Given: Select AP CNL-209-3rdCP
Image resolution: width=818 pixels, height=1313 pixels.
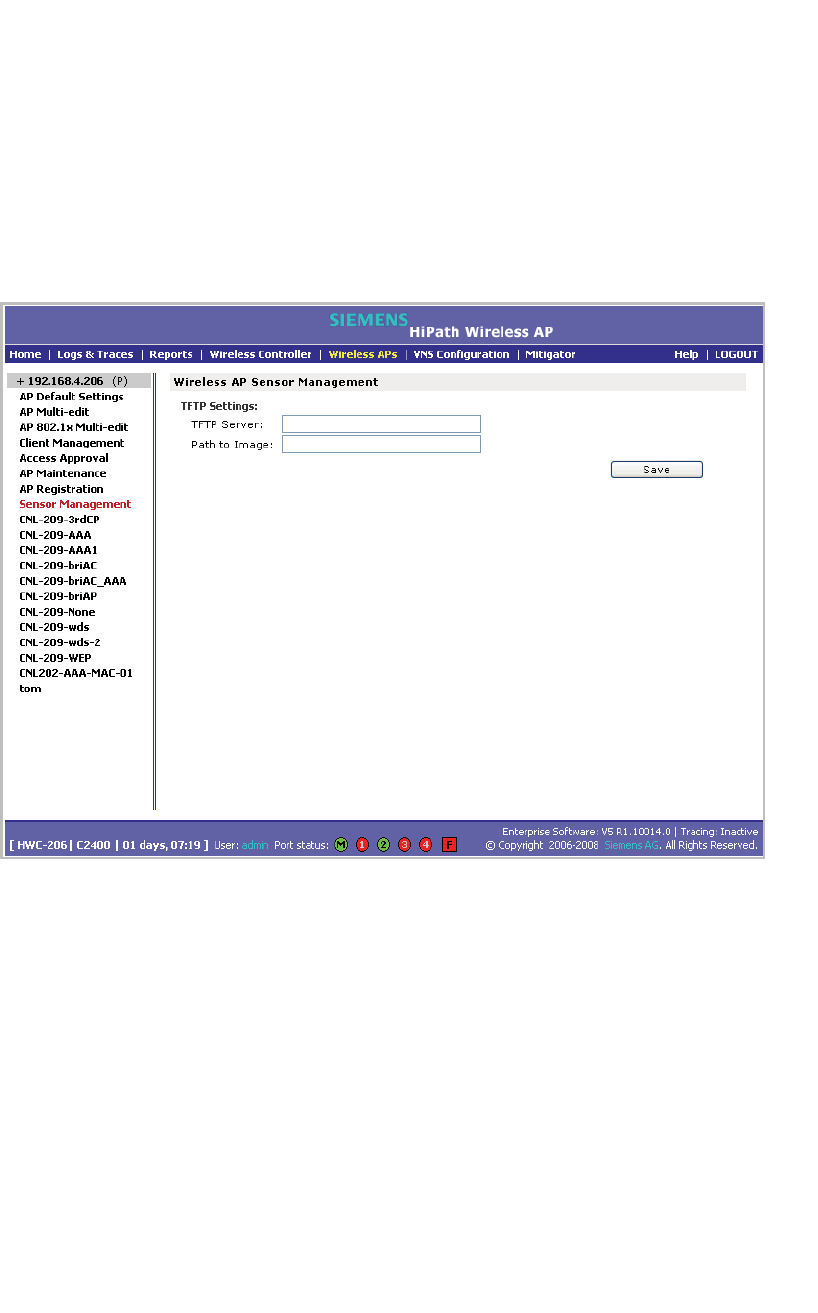Looking at the screenshot, I should [x=59, y=519].
